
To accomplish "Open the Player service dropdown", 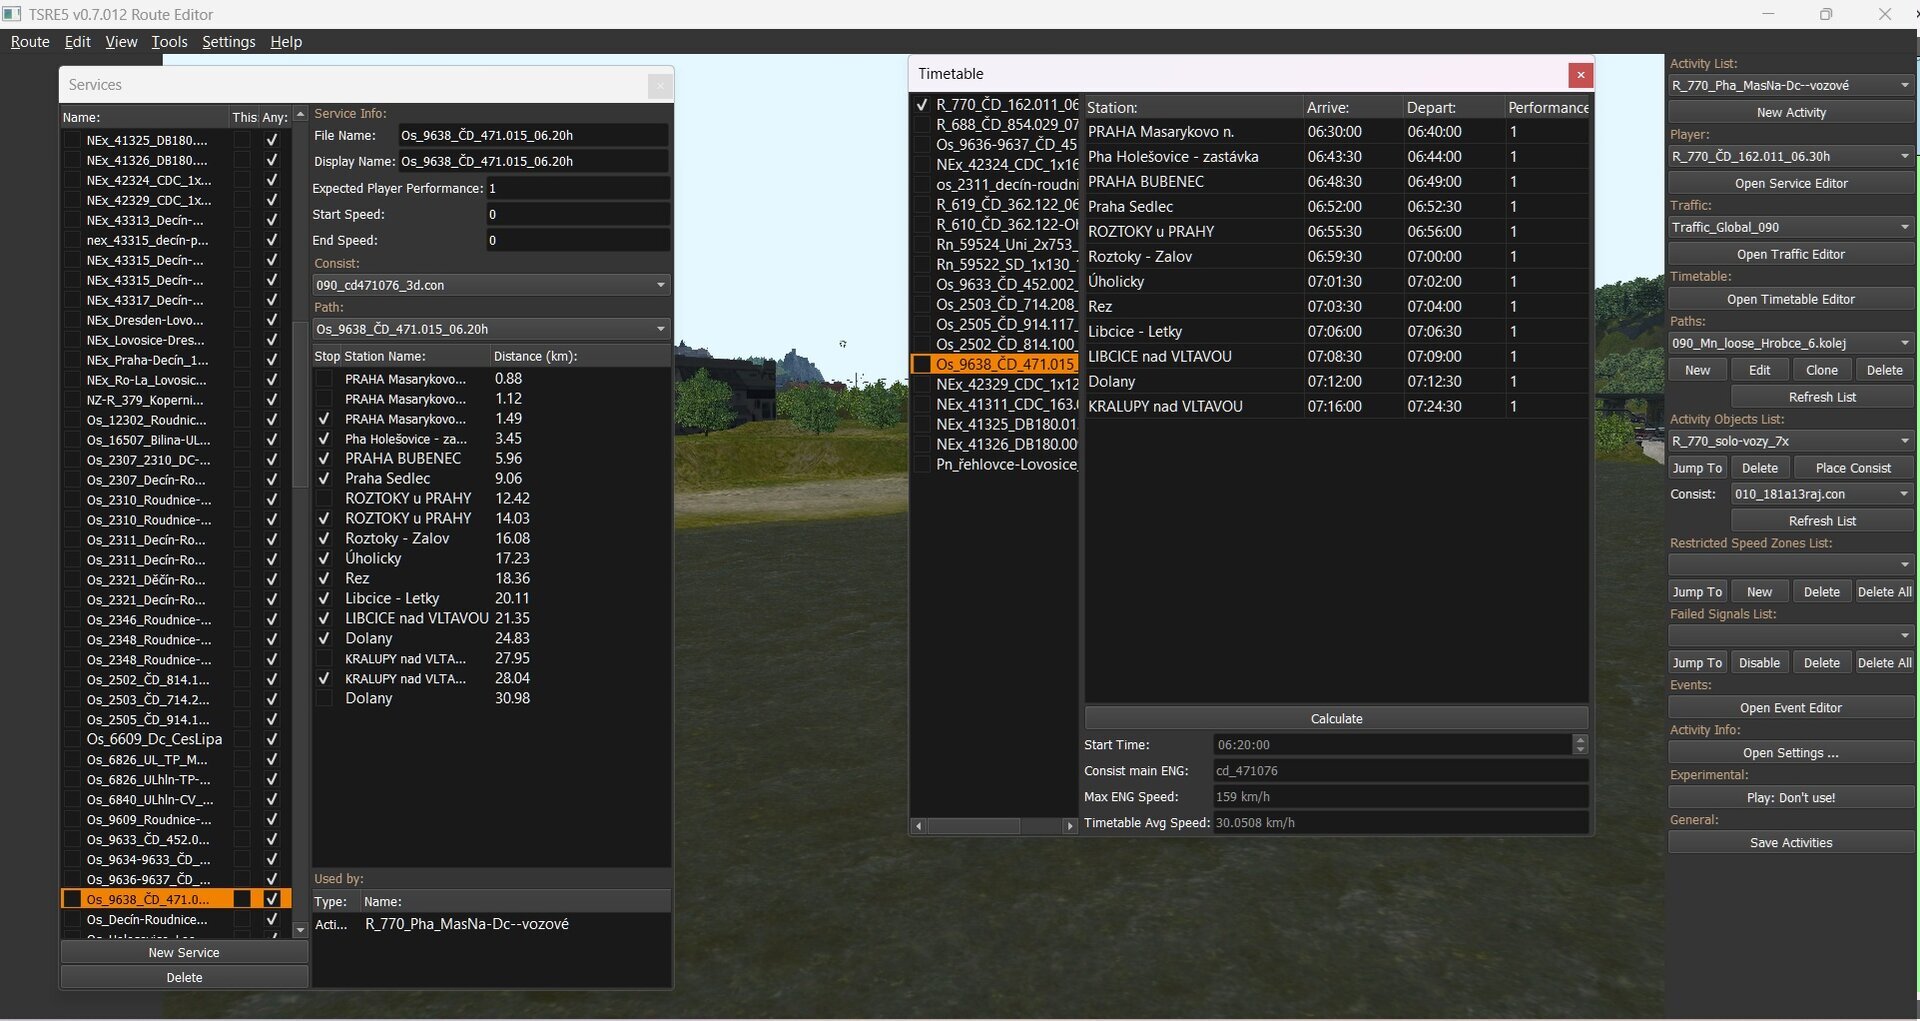I will tap(1790, 157).
